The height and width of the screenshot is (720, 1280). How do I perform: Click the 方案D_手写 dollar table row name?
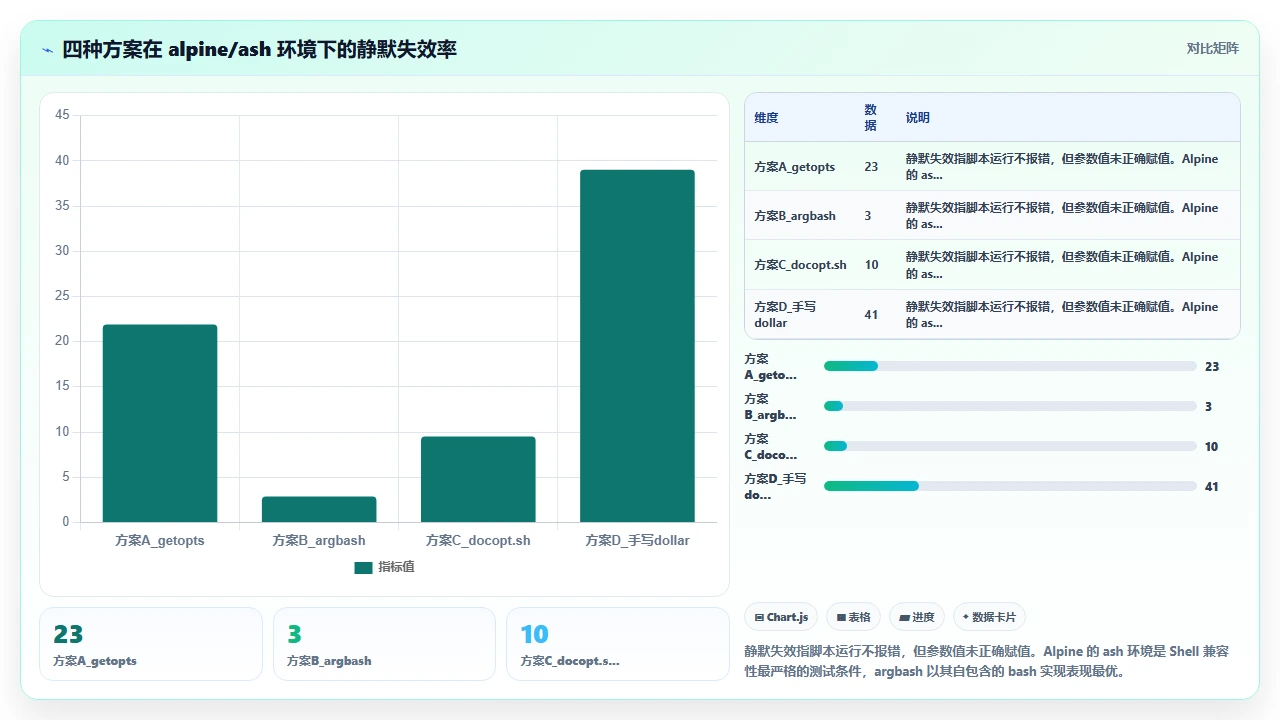point(785,315)
